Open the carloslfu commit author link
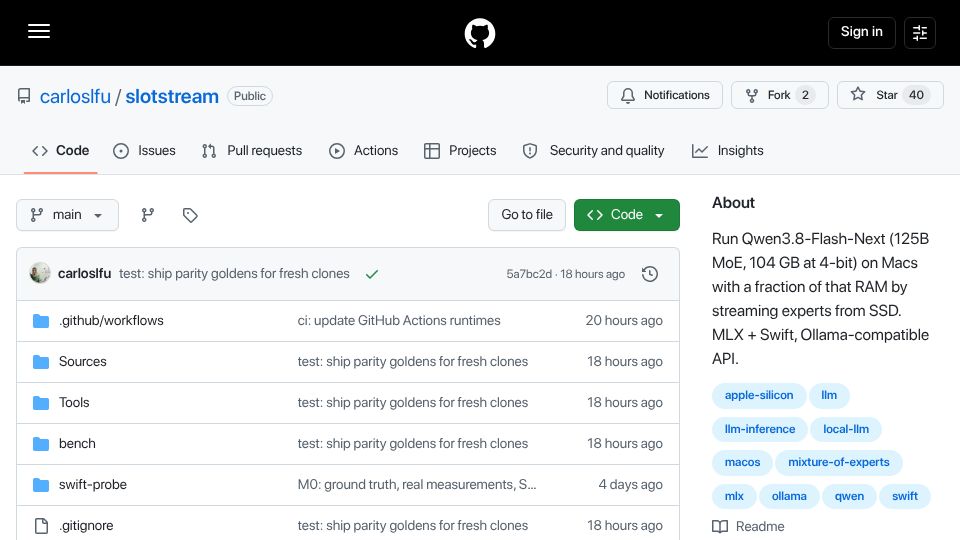 point(84,274)
